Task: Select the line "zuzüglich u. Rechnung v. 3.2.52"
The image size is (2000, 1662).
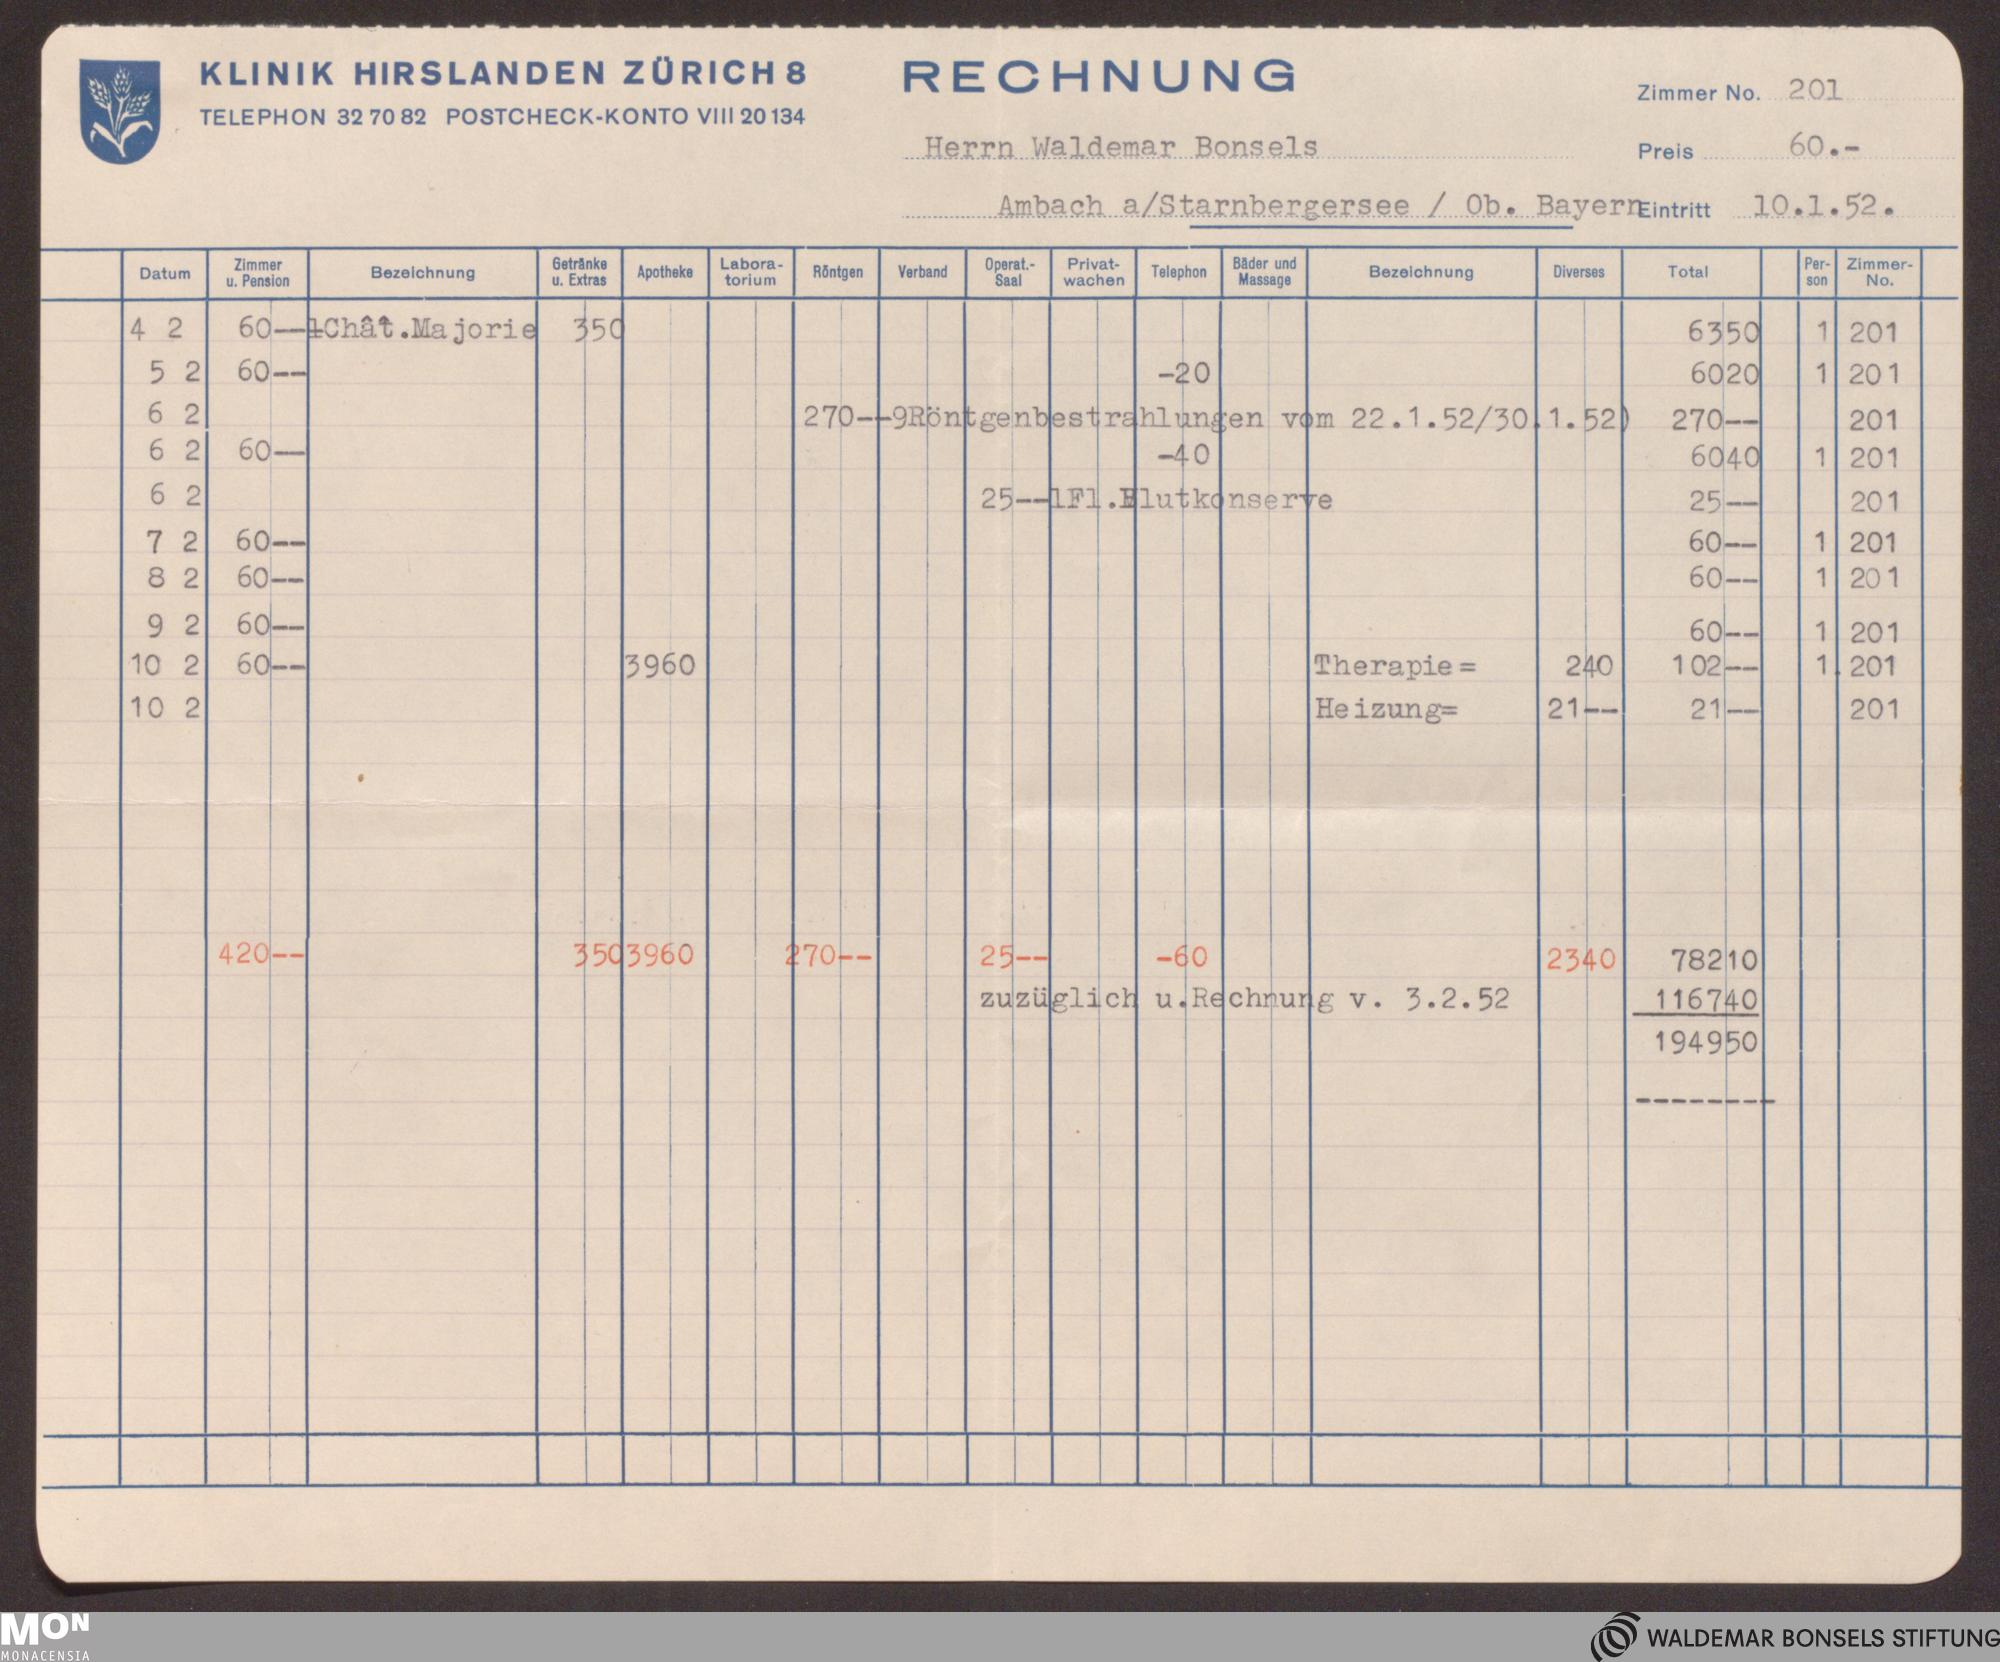Action: (1244, 999)
